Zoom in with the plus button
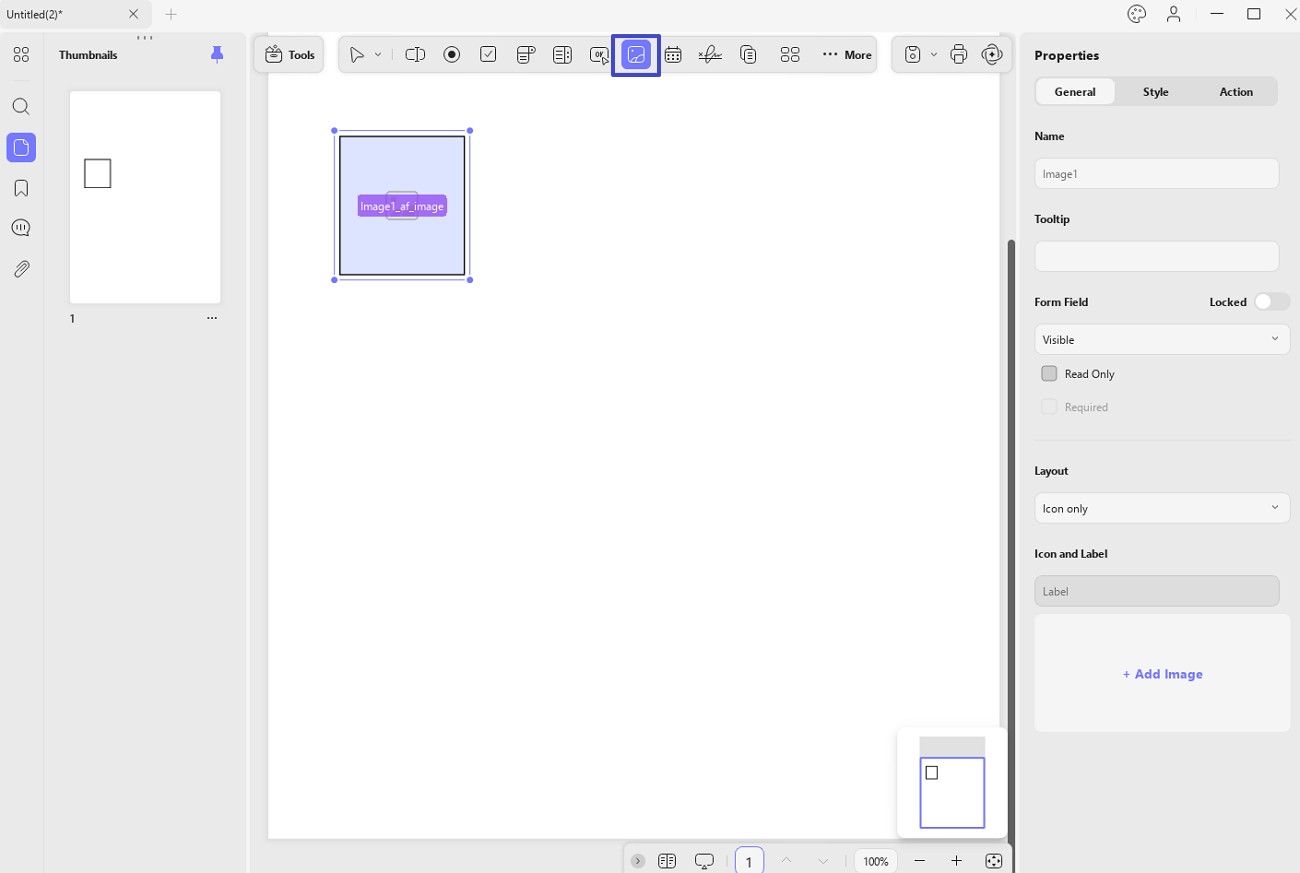Image resolution: width=1300 pixels, height=873 pixels. click(956, 861)
